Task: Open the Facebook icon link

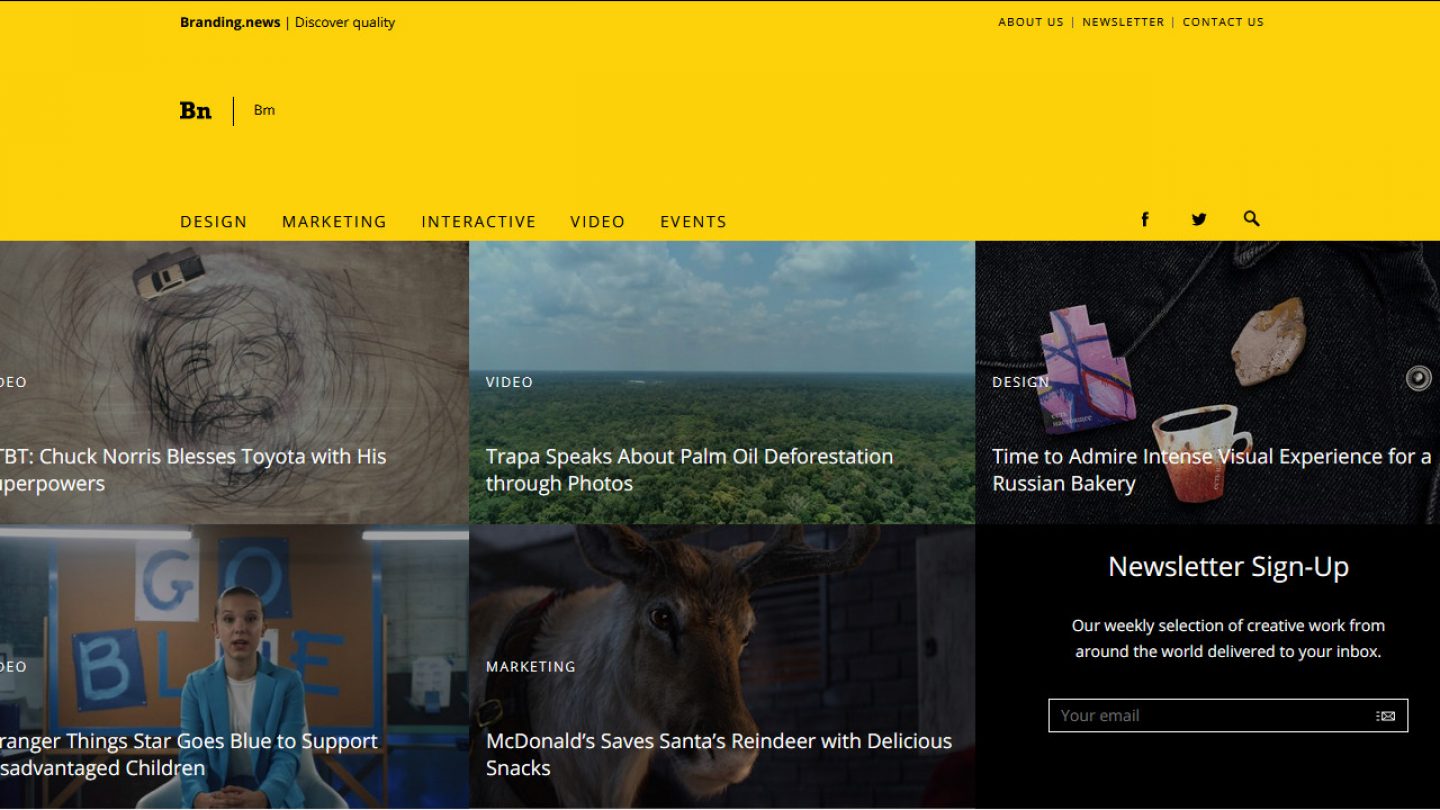Action: click(x=1145, y=220)
